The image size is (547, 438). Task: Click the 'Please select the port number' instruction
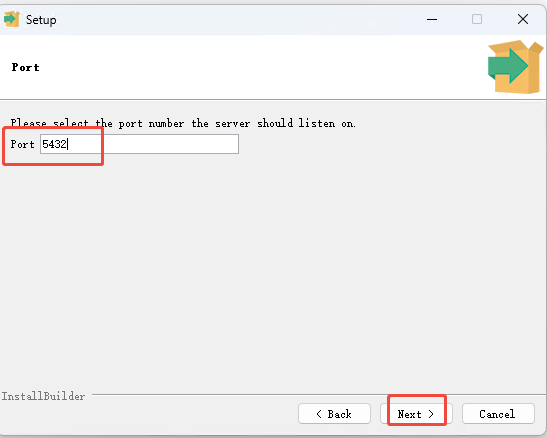(x=183, y=123)
